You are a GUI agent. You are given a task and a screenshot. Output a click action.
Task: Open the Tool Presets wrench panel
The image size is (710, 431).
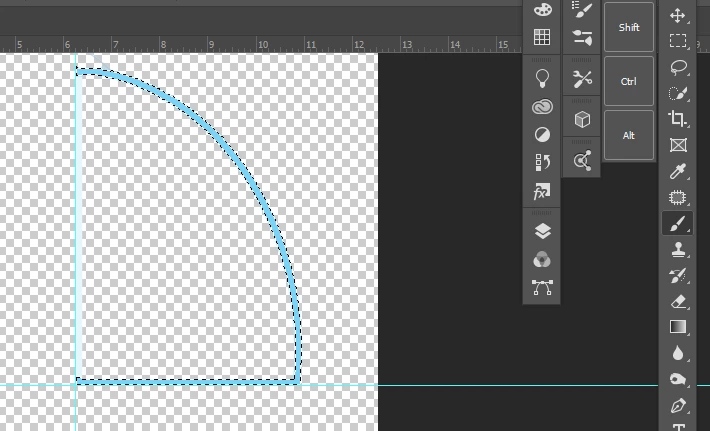point(582,79)
